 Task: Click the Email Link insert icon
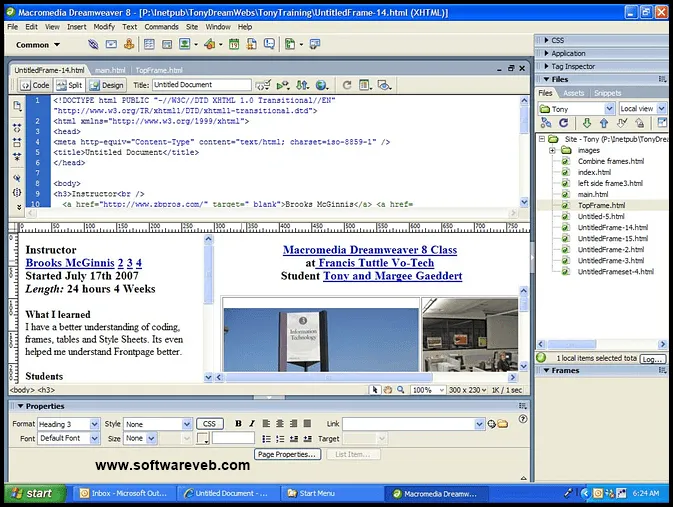coord(111,44)
